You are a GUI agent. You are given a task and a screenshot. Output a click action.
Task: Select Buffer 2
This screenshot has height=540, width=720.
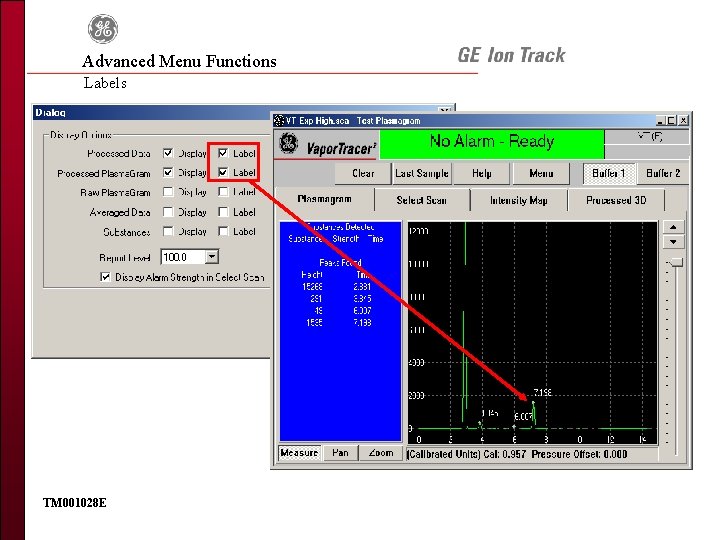point(663,174)
